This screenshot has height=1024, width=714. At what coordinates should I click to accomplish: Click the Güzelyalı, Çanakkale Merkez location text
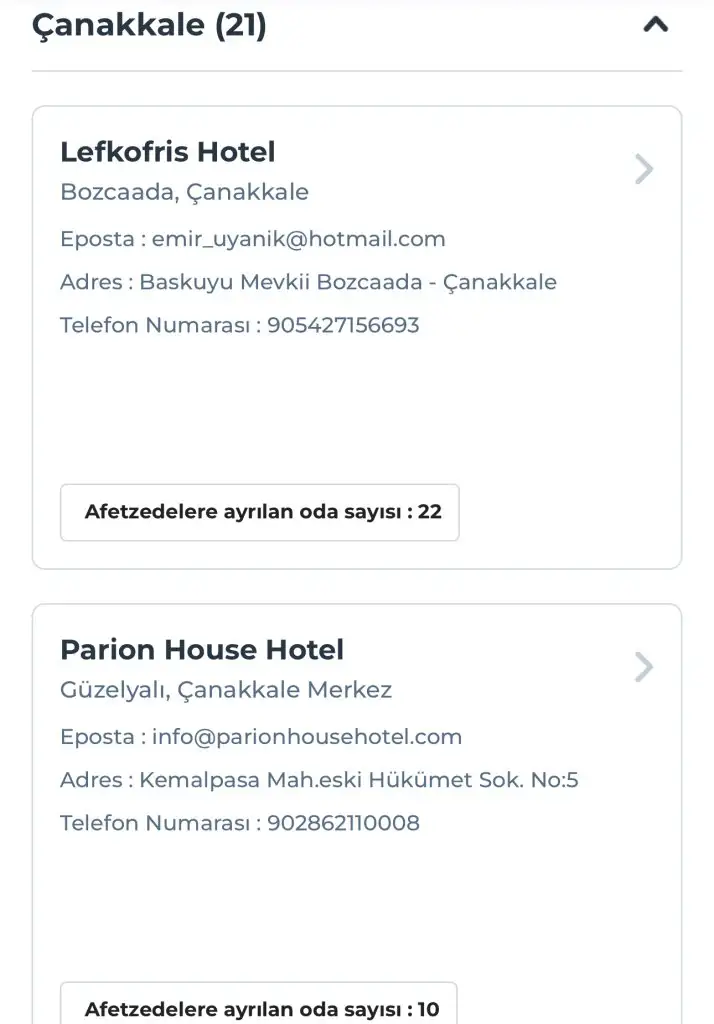(x=226, y=690)
